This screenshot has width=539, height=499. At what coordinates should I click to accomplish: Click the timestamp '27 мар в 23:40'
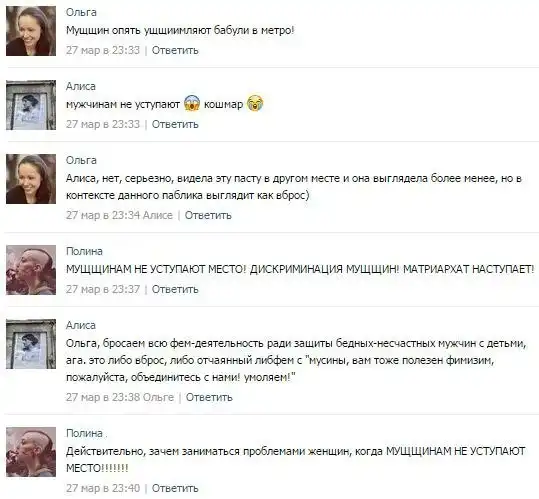click(x=103, y=488)
